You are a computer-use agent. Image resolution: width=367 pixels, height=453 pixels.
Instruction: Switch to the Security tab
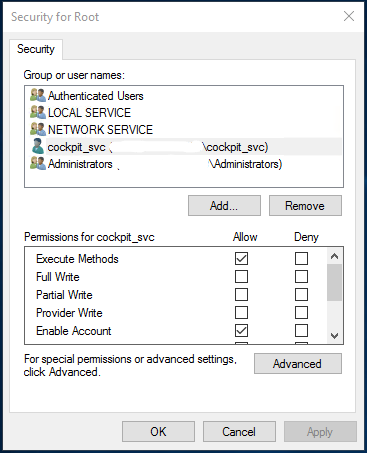(36, 49)
